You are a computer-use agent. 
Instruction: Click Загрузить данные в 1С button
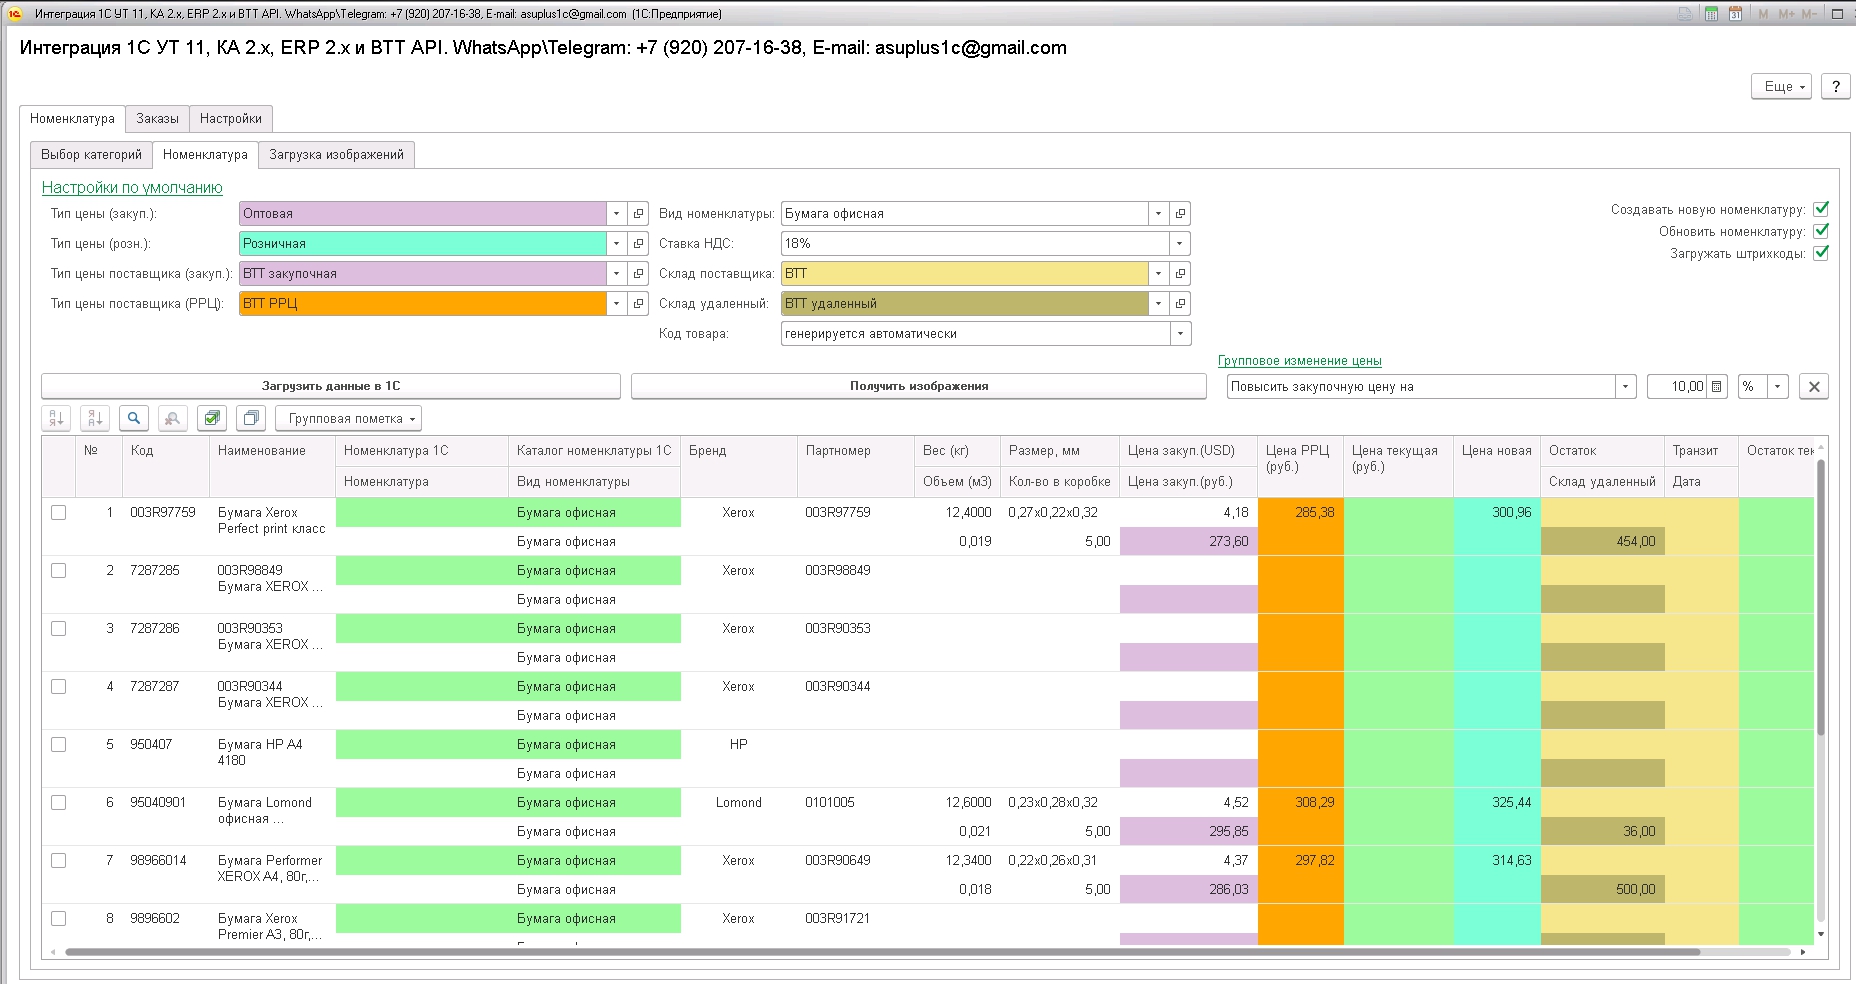331,386
